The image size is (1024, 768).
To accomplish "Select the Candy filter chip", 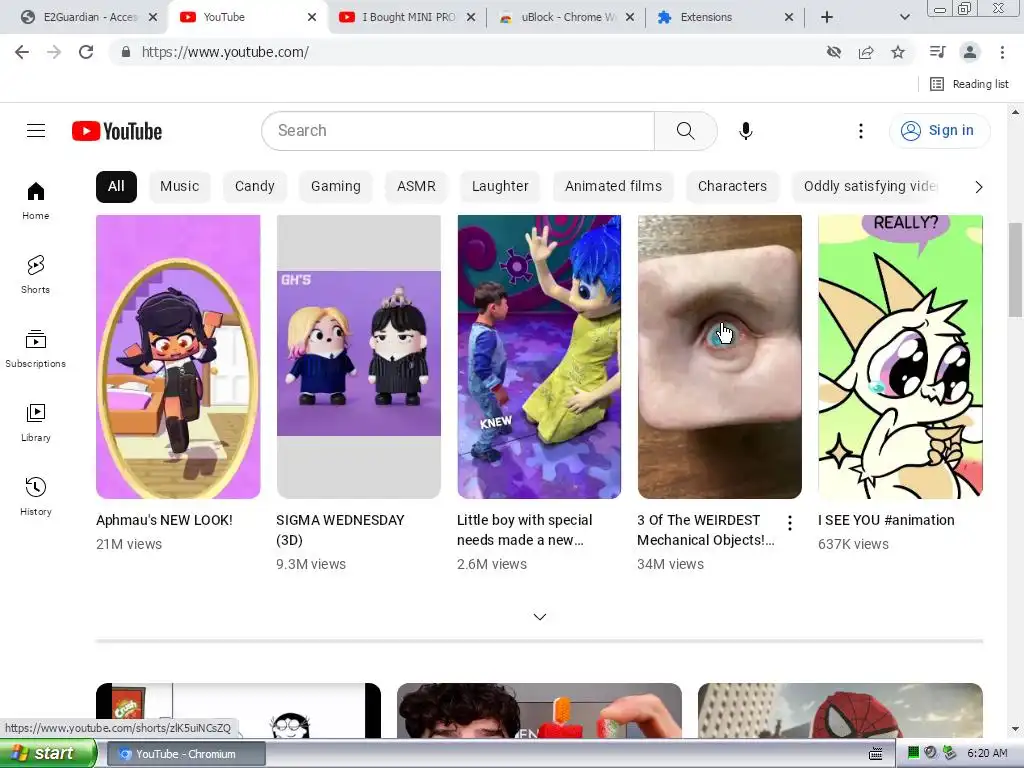I will coord(255,186).
